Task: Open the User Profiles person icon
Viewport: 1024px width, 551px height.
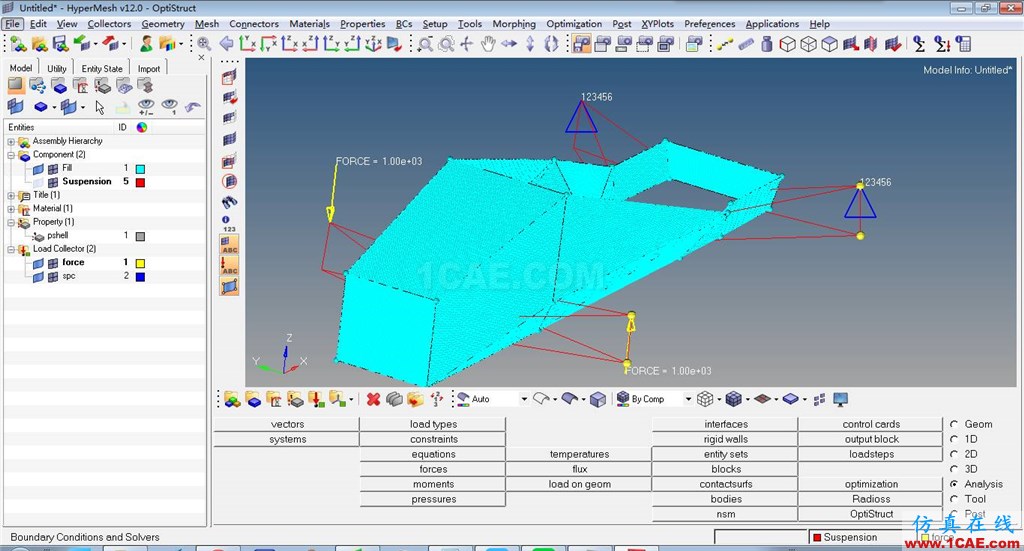Action: pyautogui.click(x=146, y=44)
